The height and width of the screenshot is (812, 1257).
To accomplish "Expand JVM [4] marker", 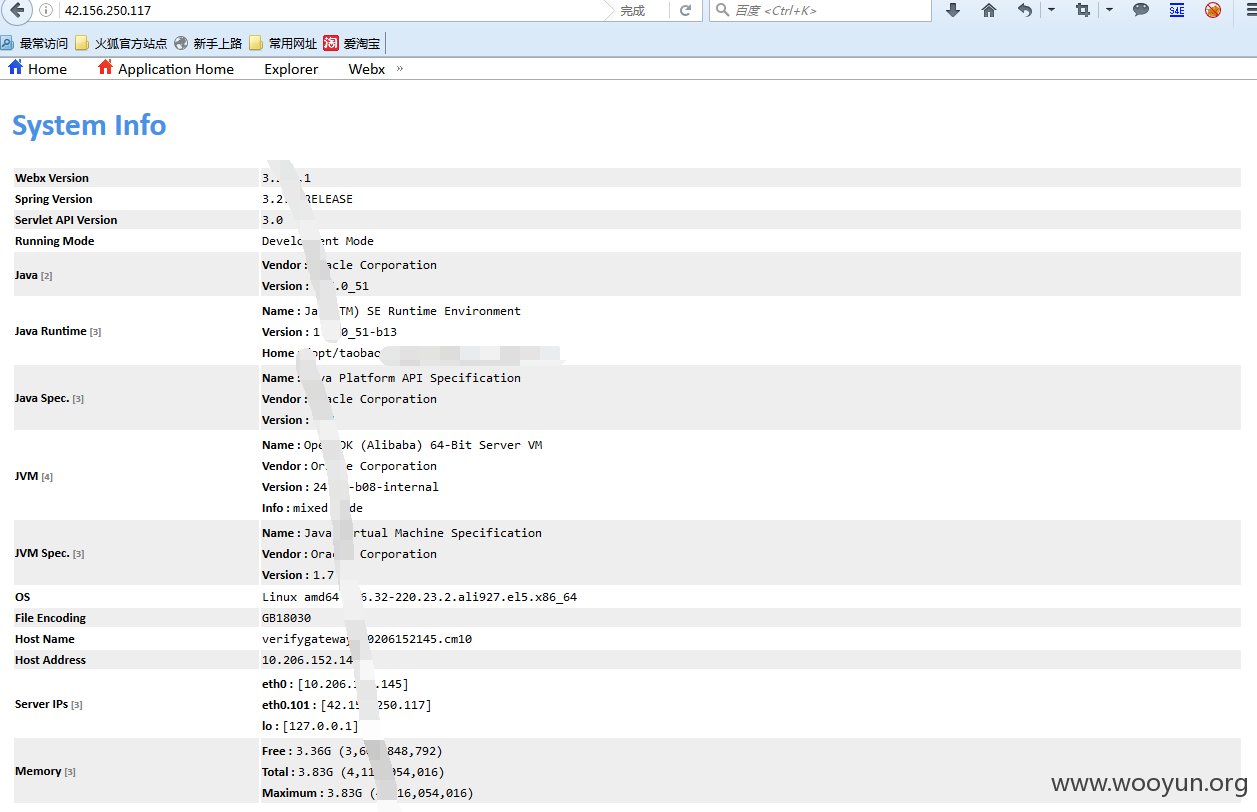I will coord(47,477).
